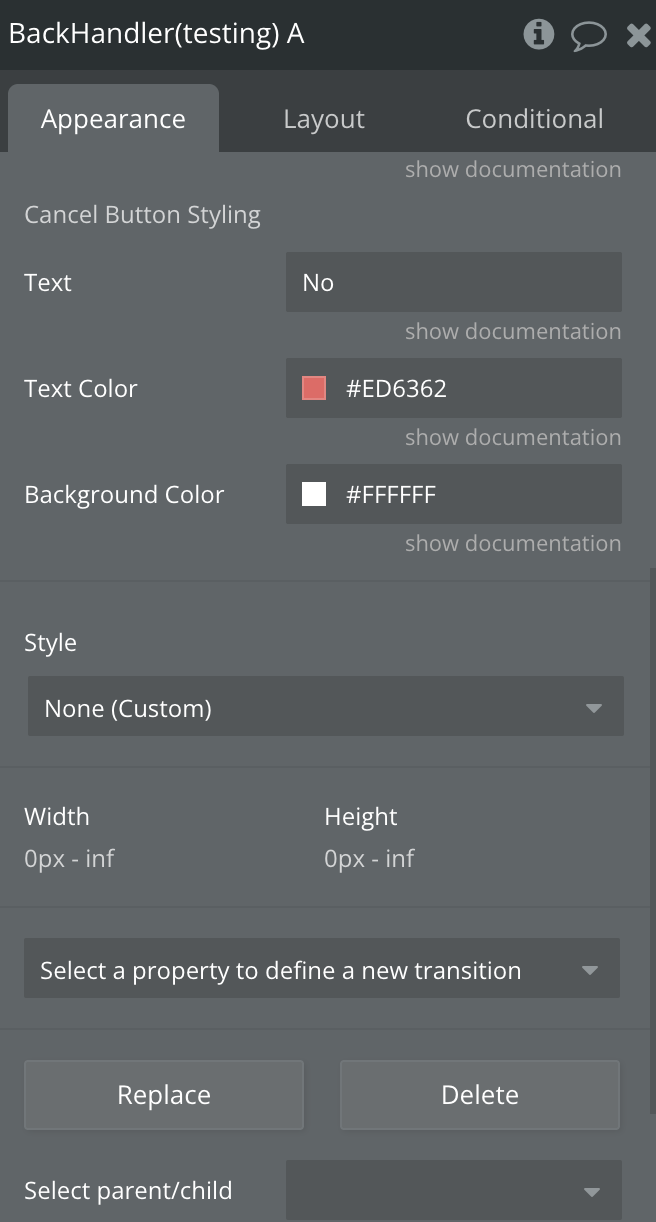The width and height of the screenshot is (656, 1222).
Task: Expand the new transition property dropdown
Action: pos(321,970)
